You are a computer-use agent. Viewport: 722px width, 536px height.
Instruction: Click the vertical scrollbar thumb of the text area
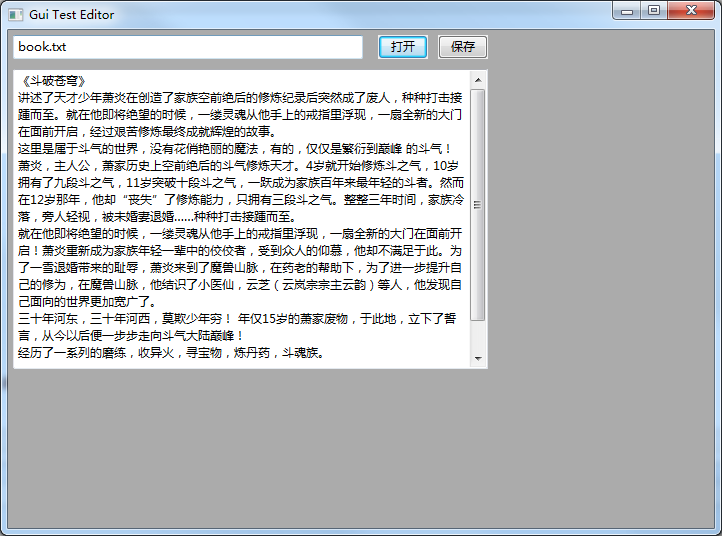coord(478,204)
